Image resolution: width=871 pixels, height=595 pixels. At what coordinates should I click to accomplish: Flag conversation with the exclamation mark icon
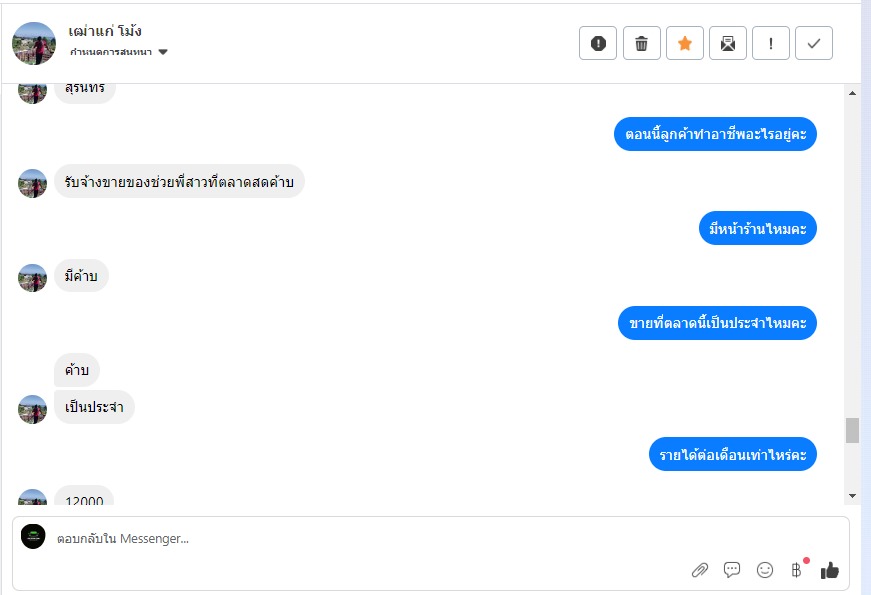click(x=770, y=43)
